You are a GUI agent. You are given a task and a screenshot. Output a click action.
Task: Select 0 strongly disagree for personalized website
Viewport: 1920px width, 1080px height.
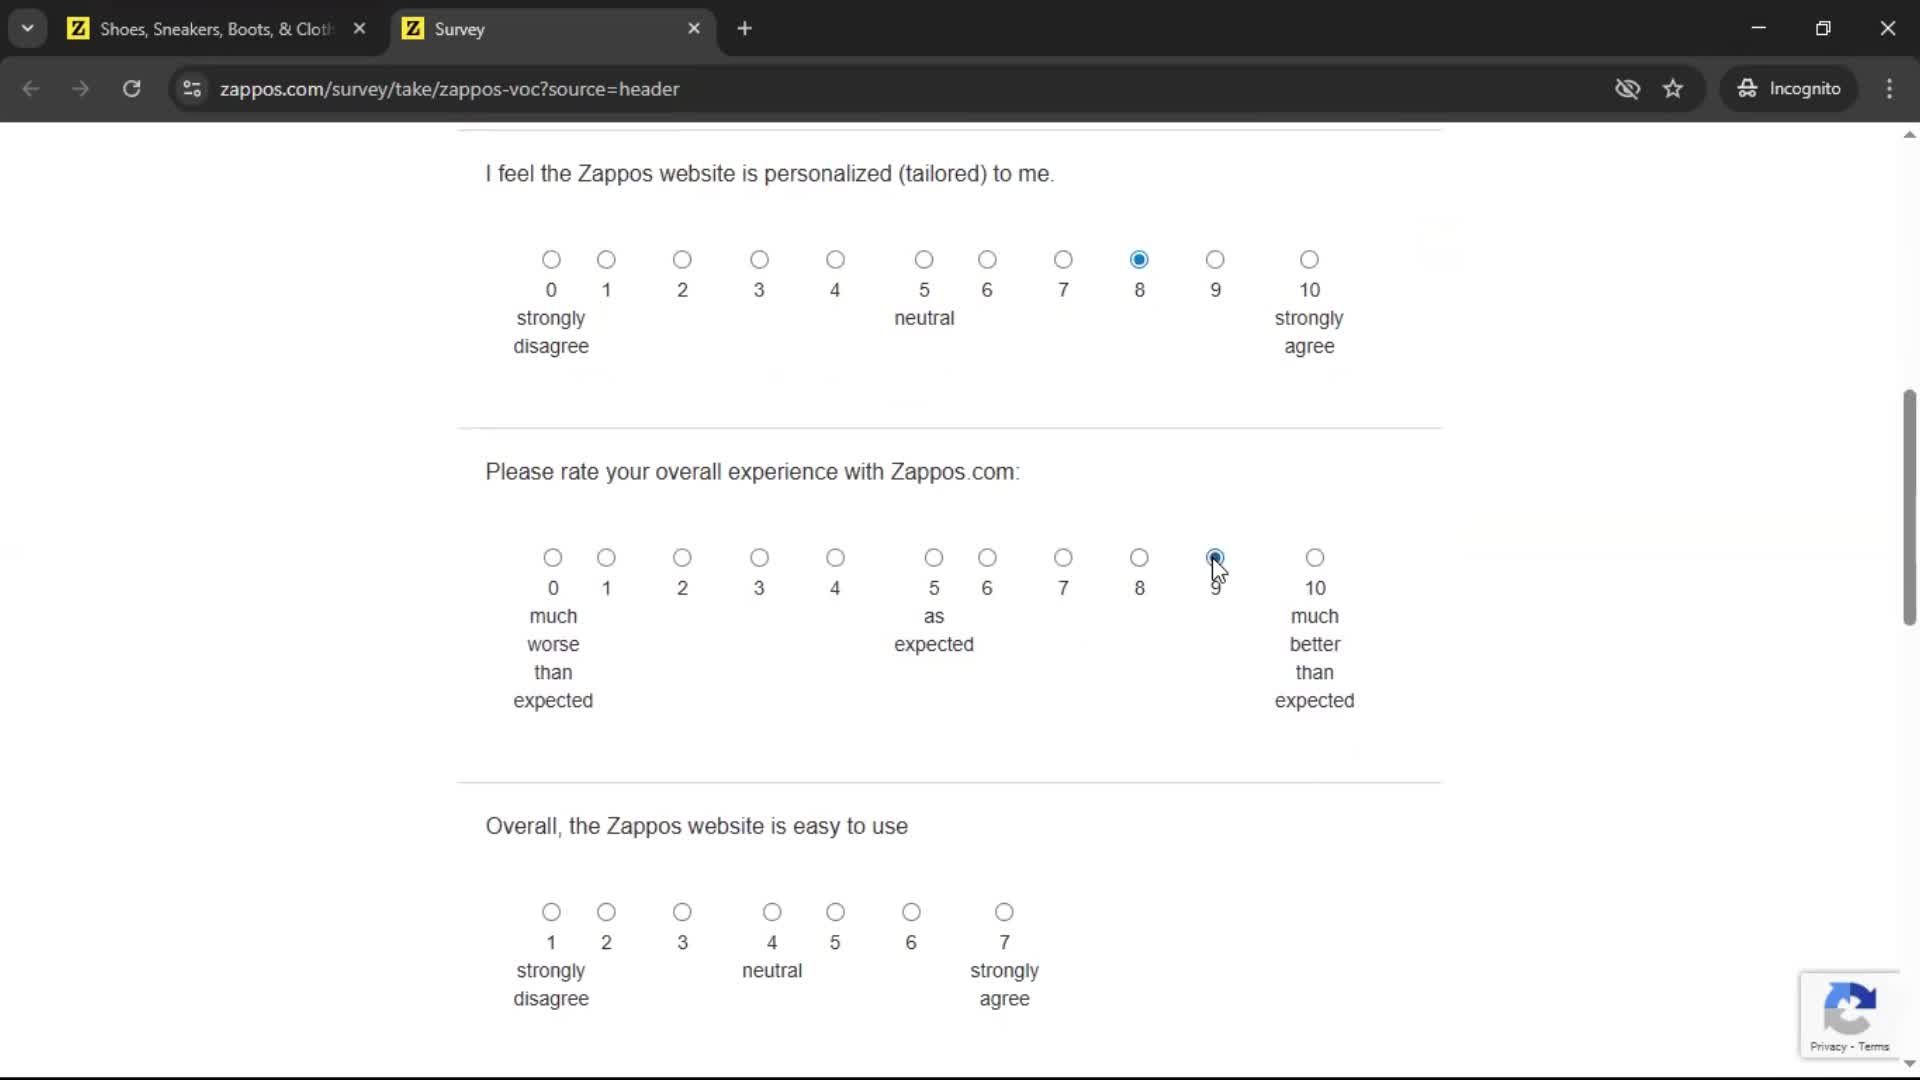551,260
